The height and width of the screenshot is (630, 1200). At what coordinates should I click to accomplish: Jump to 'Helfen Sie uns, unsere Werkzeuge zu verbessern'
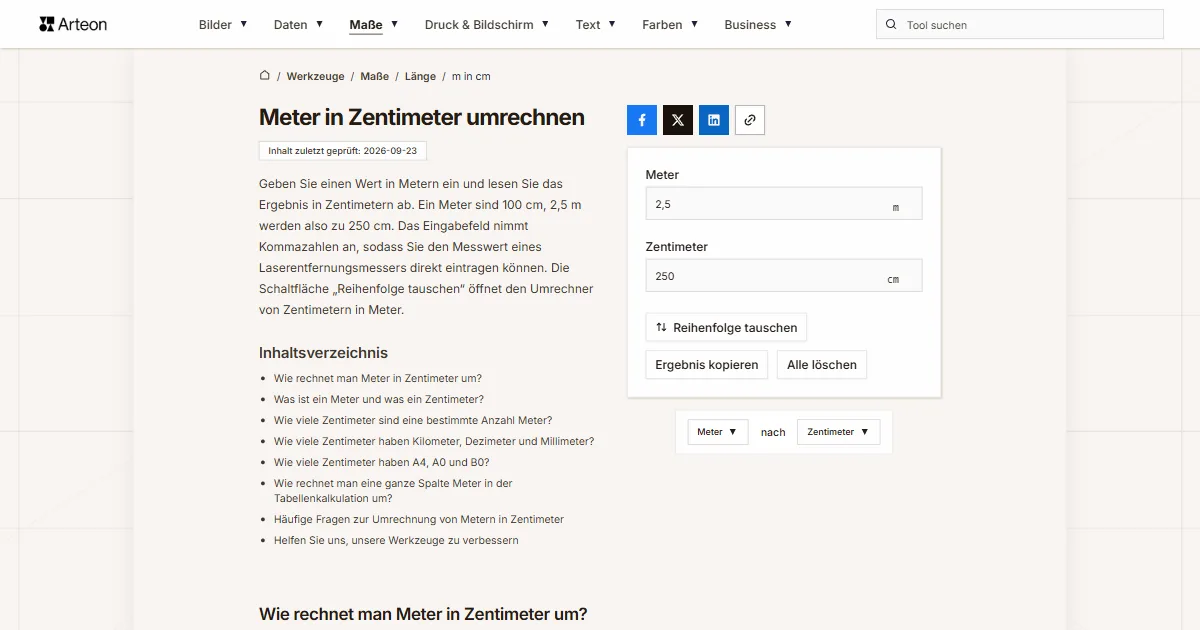click(x=396, y=540)
